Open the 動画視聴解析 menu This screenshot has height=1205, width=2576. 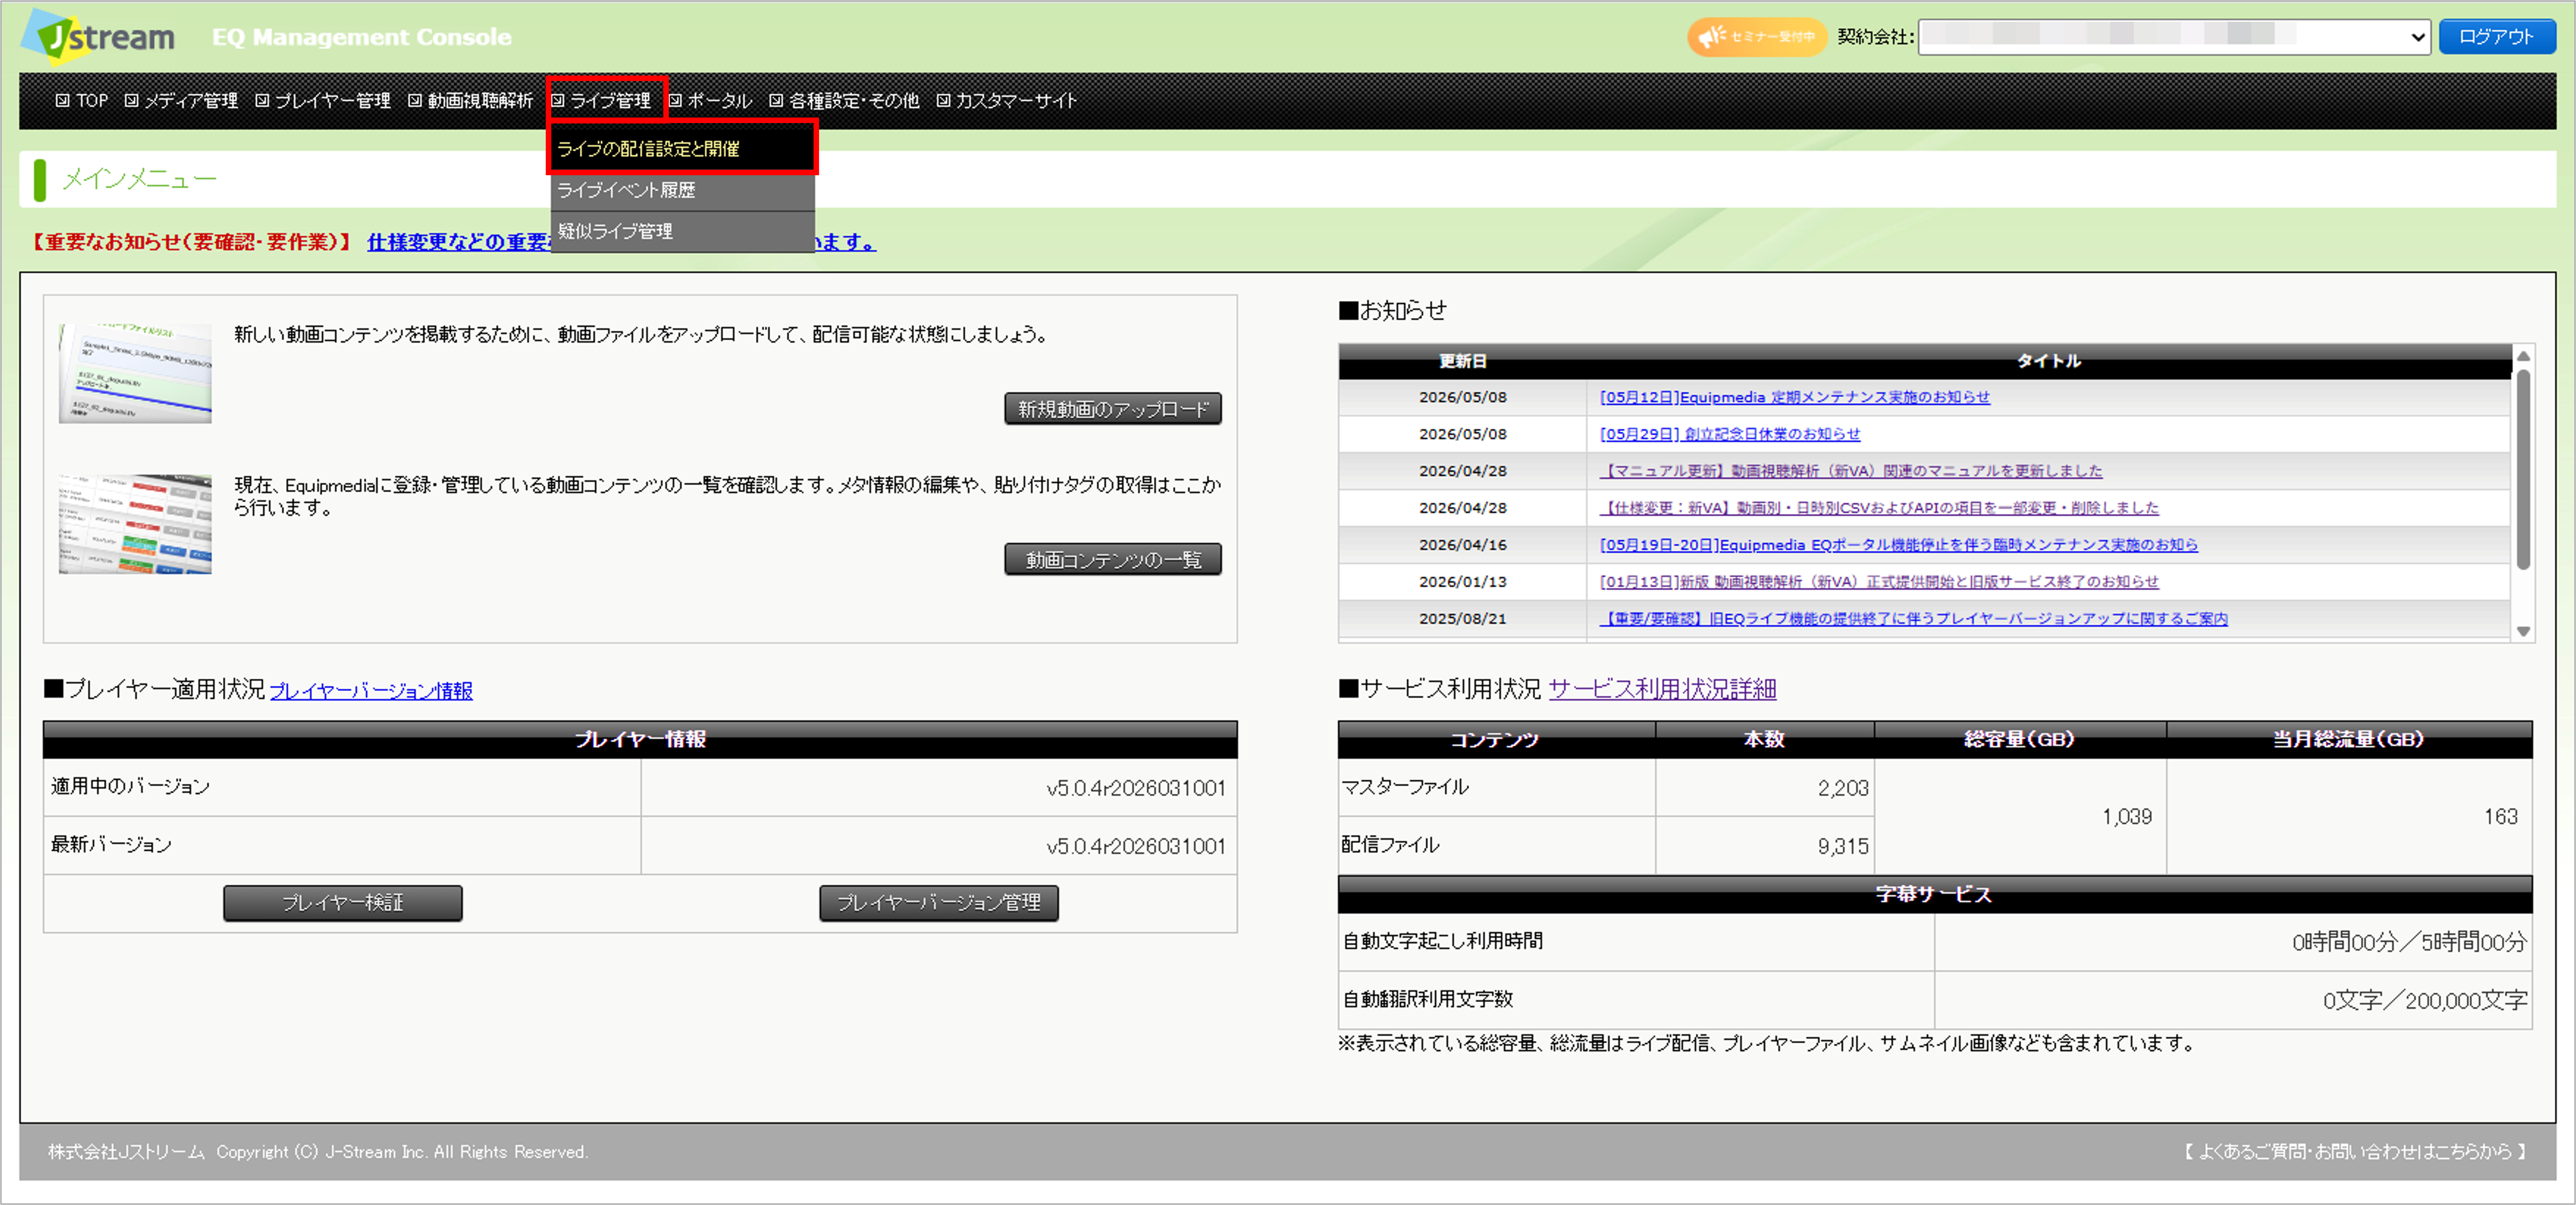(x=471, y=100)
